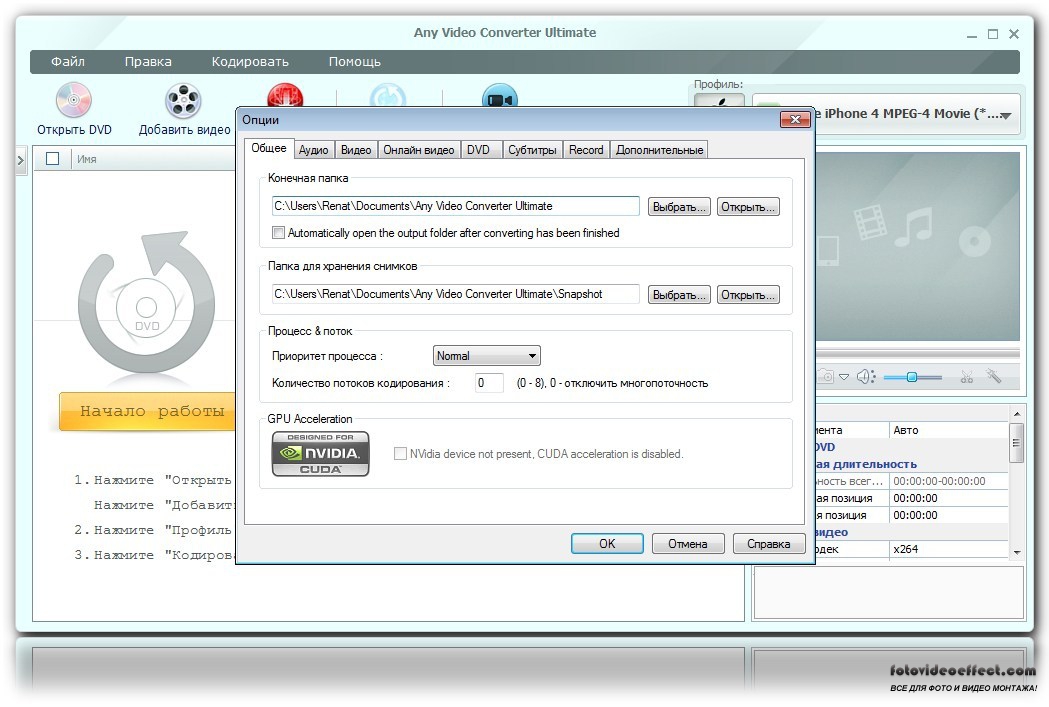Switch to the Общее tab
This screenshot has height=707, width=1049.
pos(269,148)
